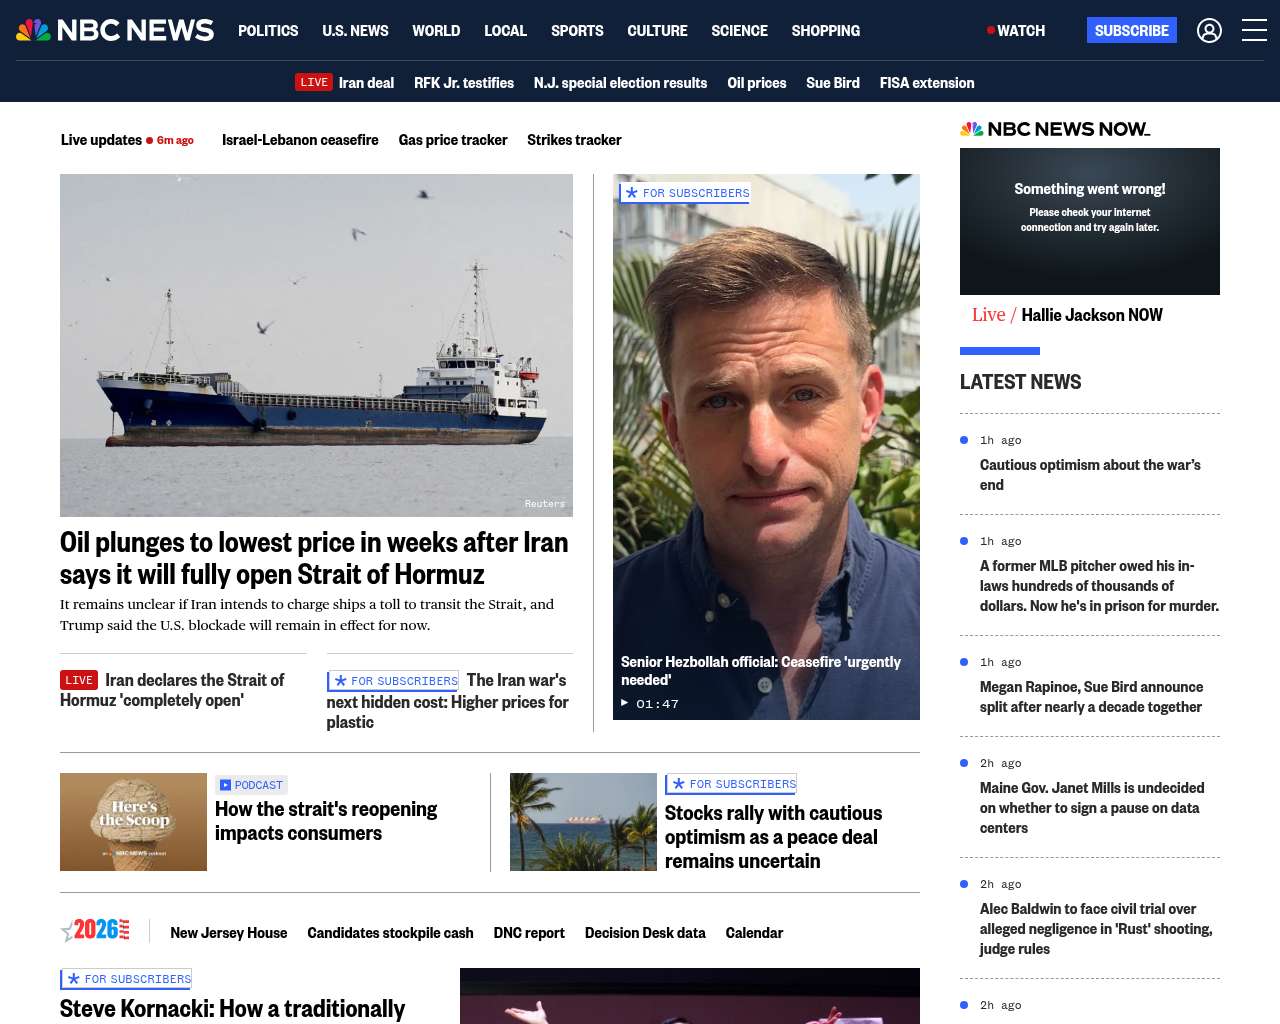The height and width of the screenshot is (1024, 1280).
Task: Click the NBC News NOW logo
Action: 1055,129
